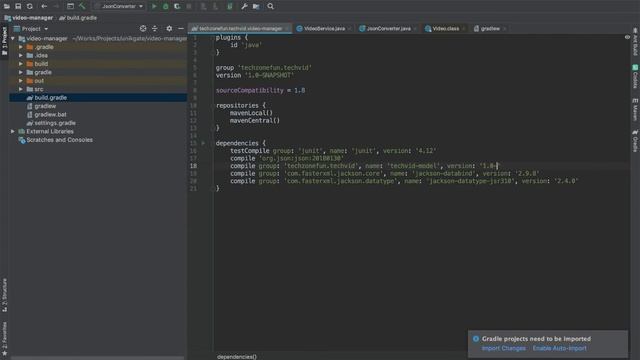This screenshot has width=640, height=360.
Task: Click the Debug bug icon
Action: click(x=165, y=6)
